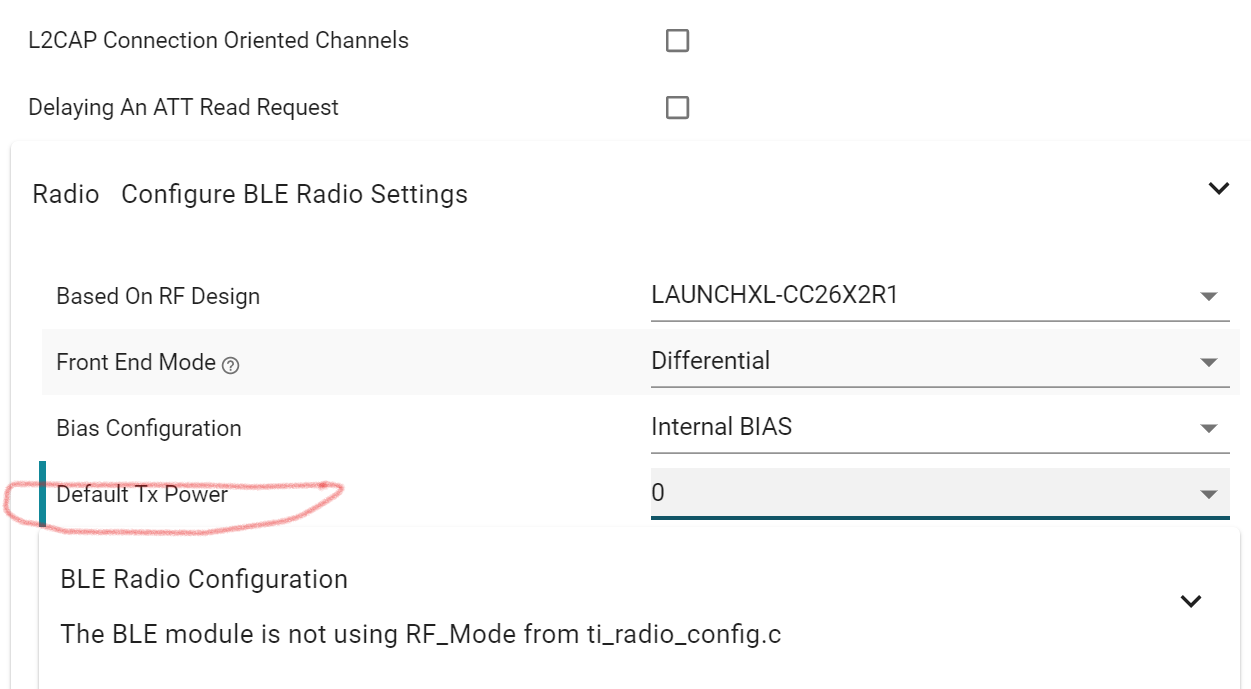Collapse the BLE Radio Configuration chevron
Image resolution: width=1251 pixels, height=689 pixels.
point(1190,601)
